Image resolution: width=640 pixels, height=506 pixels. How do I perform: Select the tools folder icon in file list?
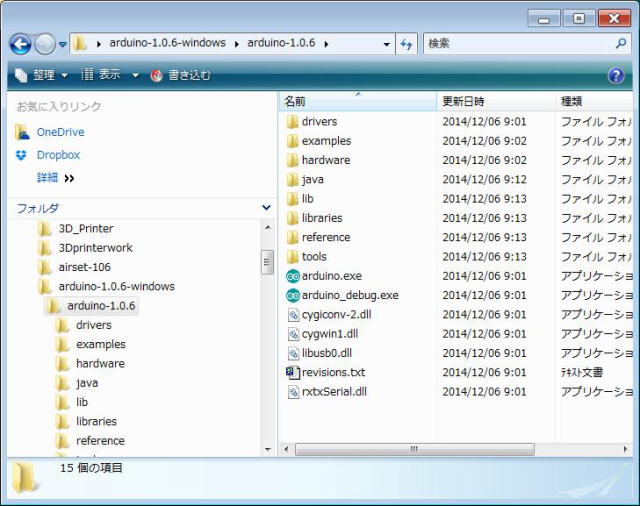(292, 257)
